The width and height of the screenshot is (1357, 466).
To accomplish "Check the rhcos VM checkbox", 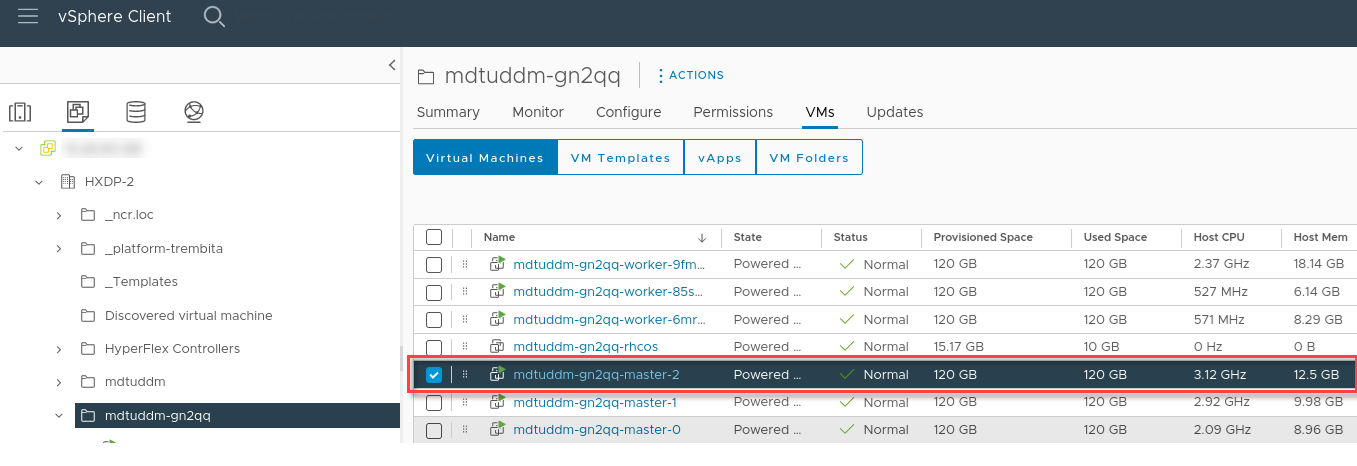I will (434, 348).
